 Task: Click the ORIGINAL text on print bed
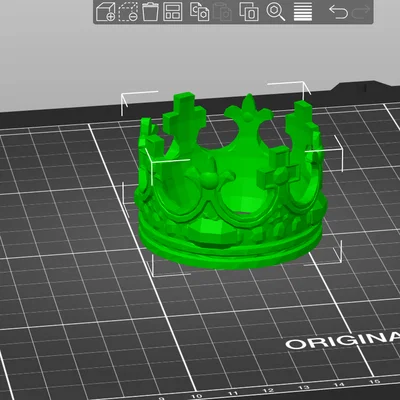coord(343,340)
